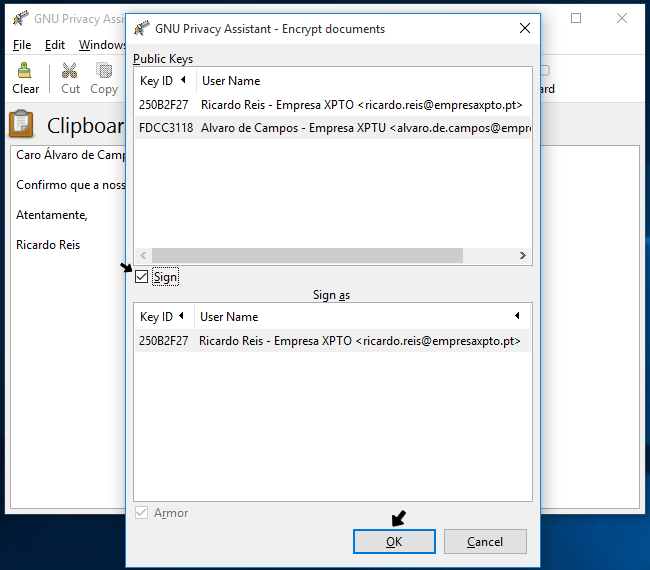Click the Clipboard icon beside the heading
The height and width of the screenshot is (570, 650).
click(x=21, y=124)
